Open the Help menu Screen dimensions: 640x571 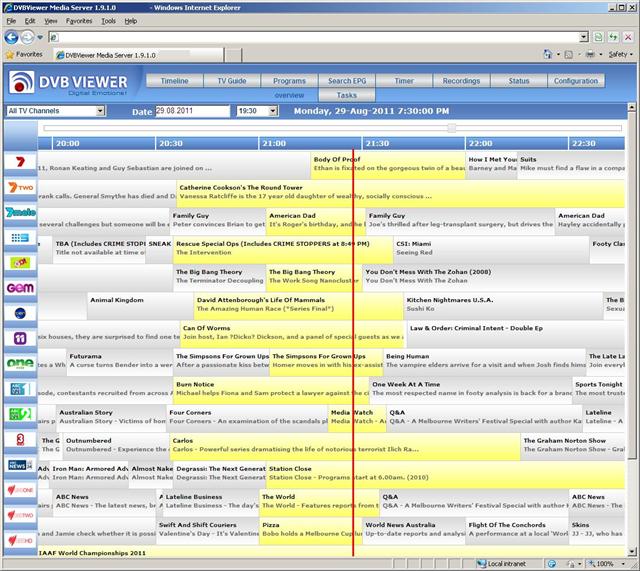(x=131, y=21)
